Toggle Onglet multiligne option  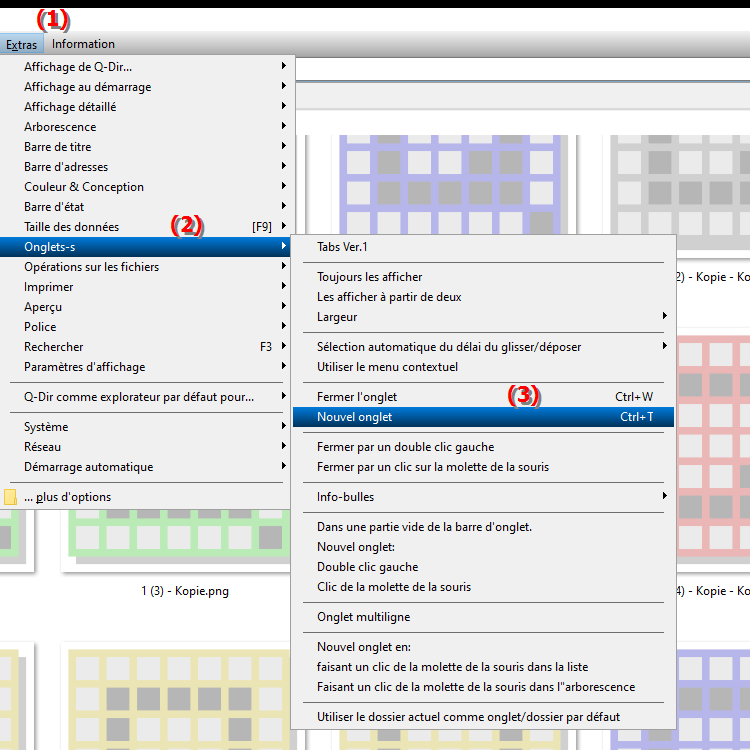click(x=484, y=617)
